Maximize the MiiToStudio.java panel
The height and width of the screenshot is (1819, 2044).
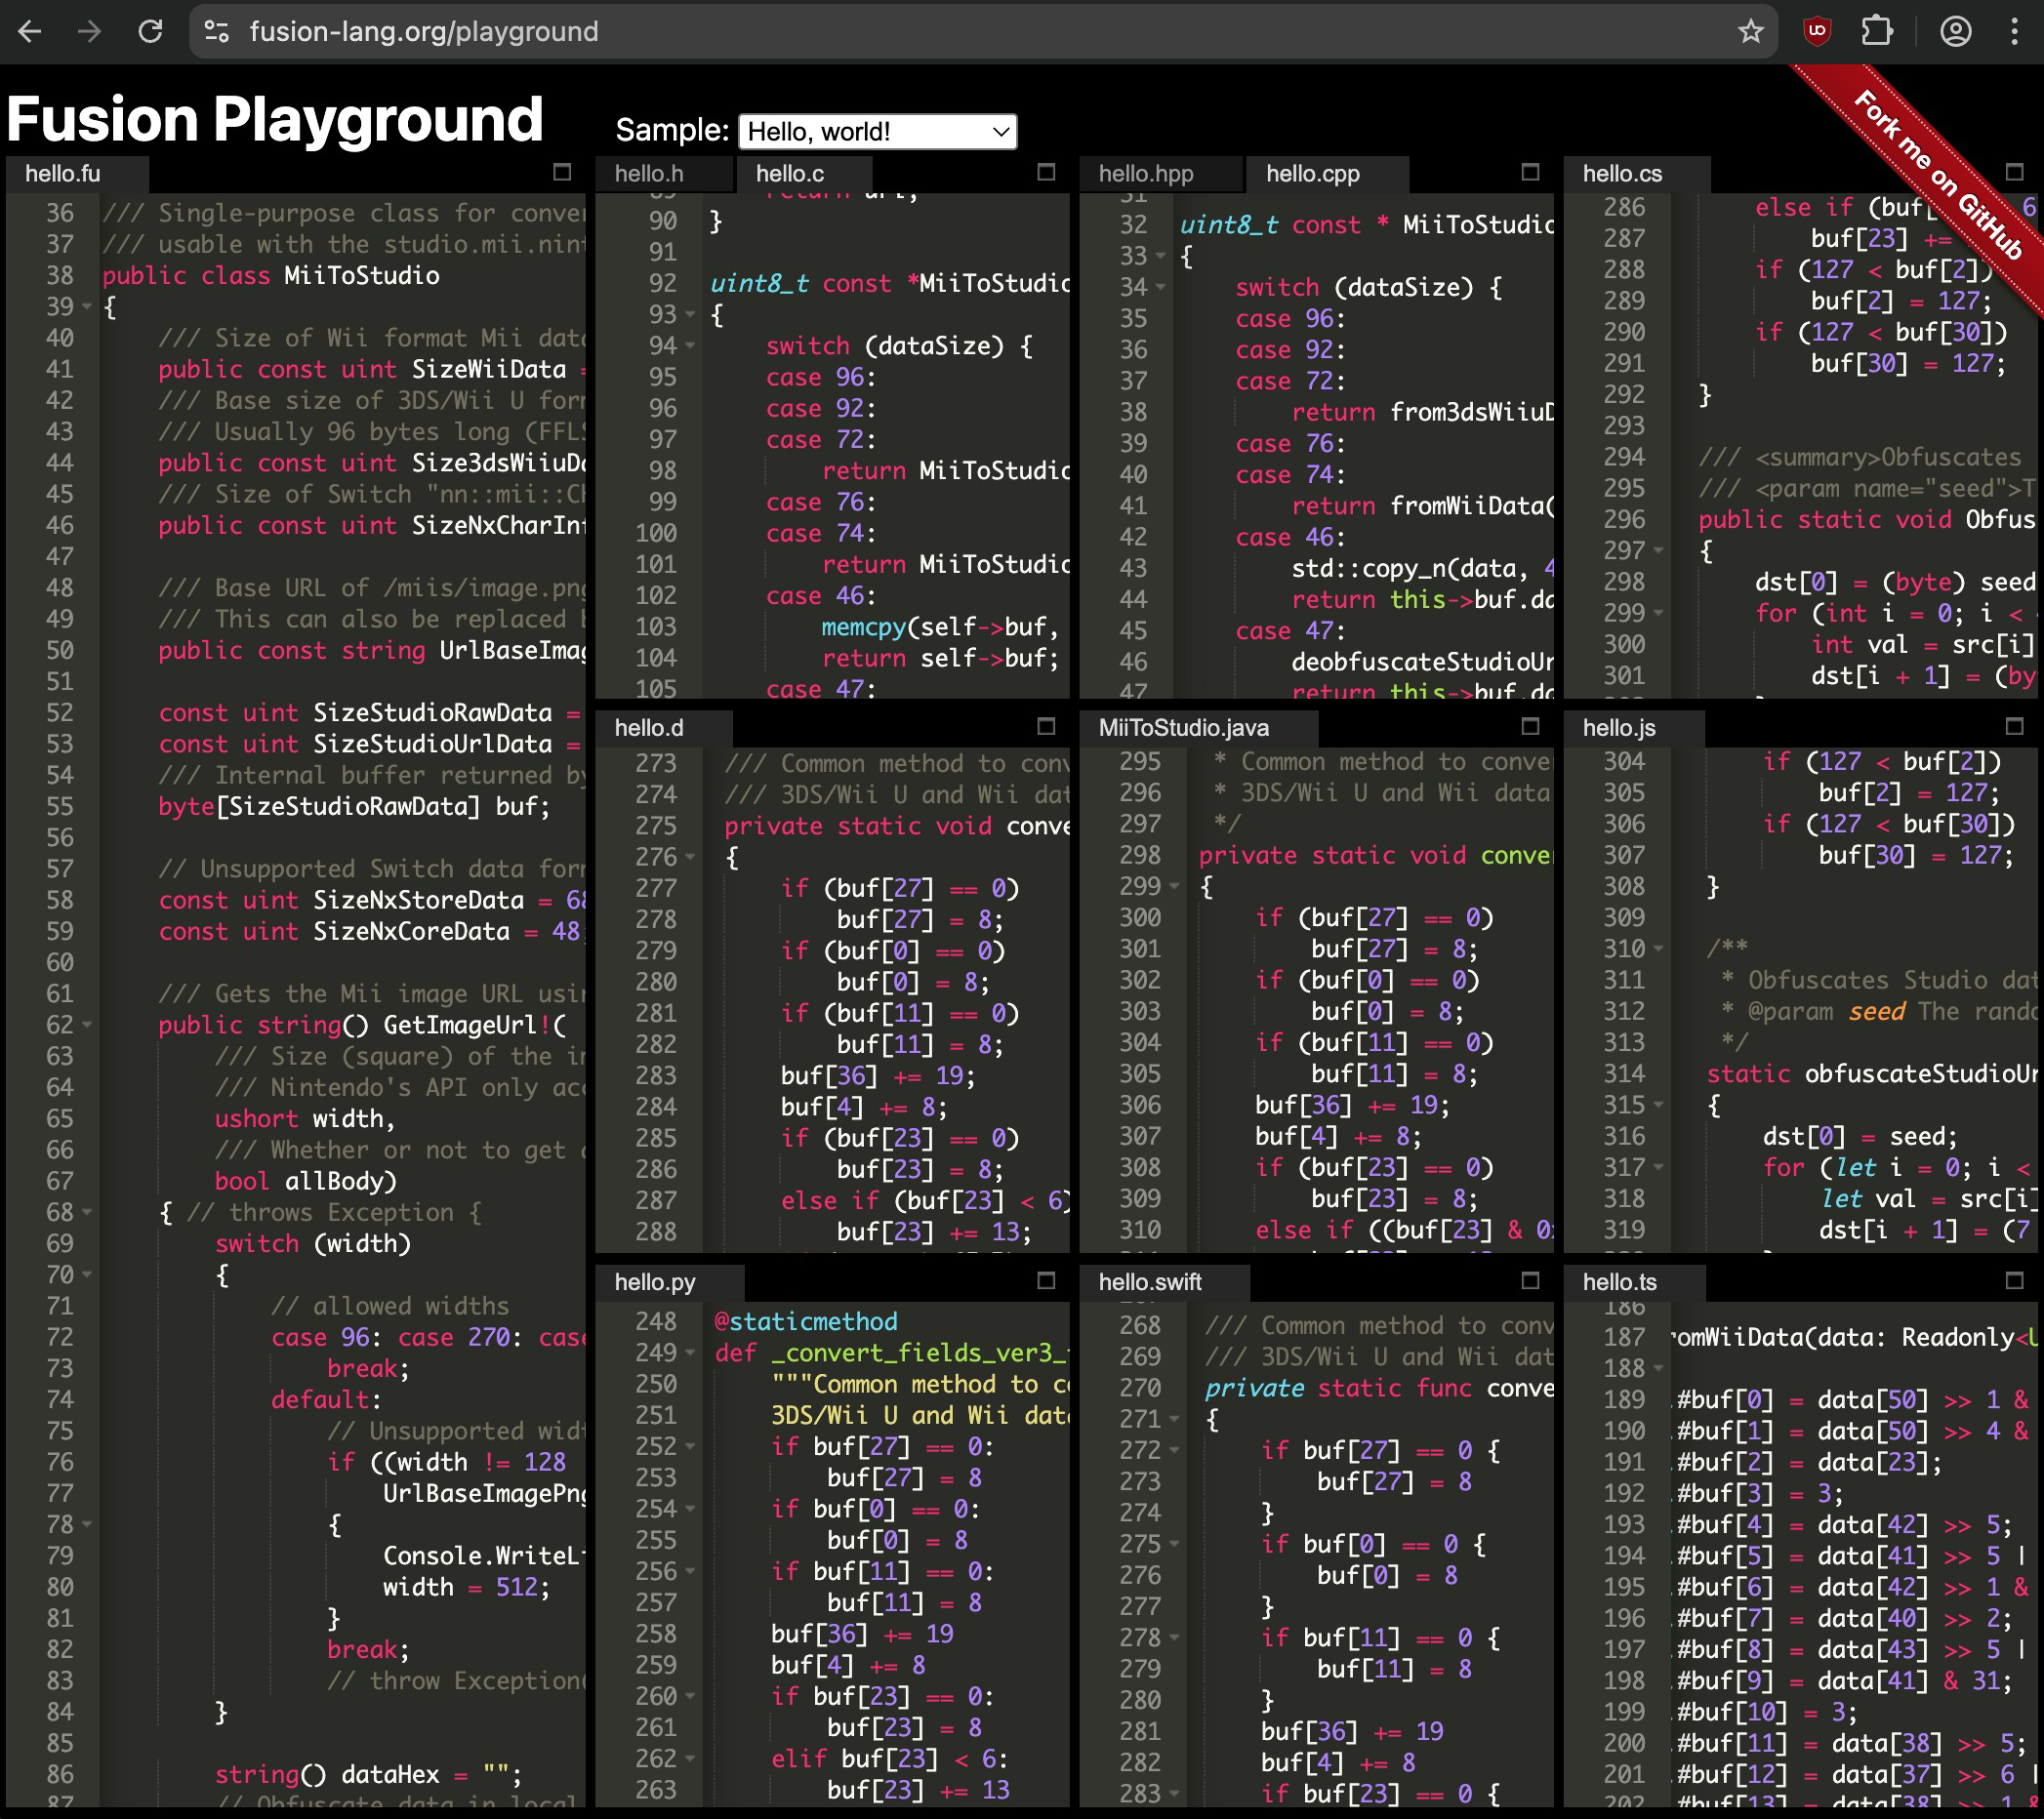coord(1530,726)
